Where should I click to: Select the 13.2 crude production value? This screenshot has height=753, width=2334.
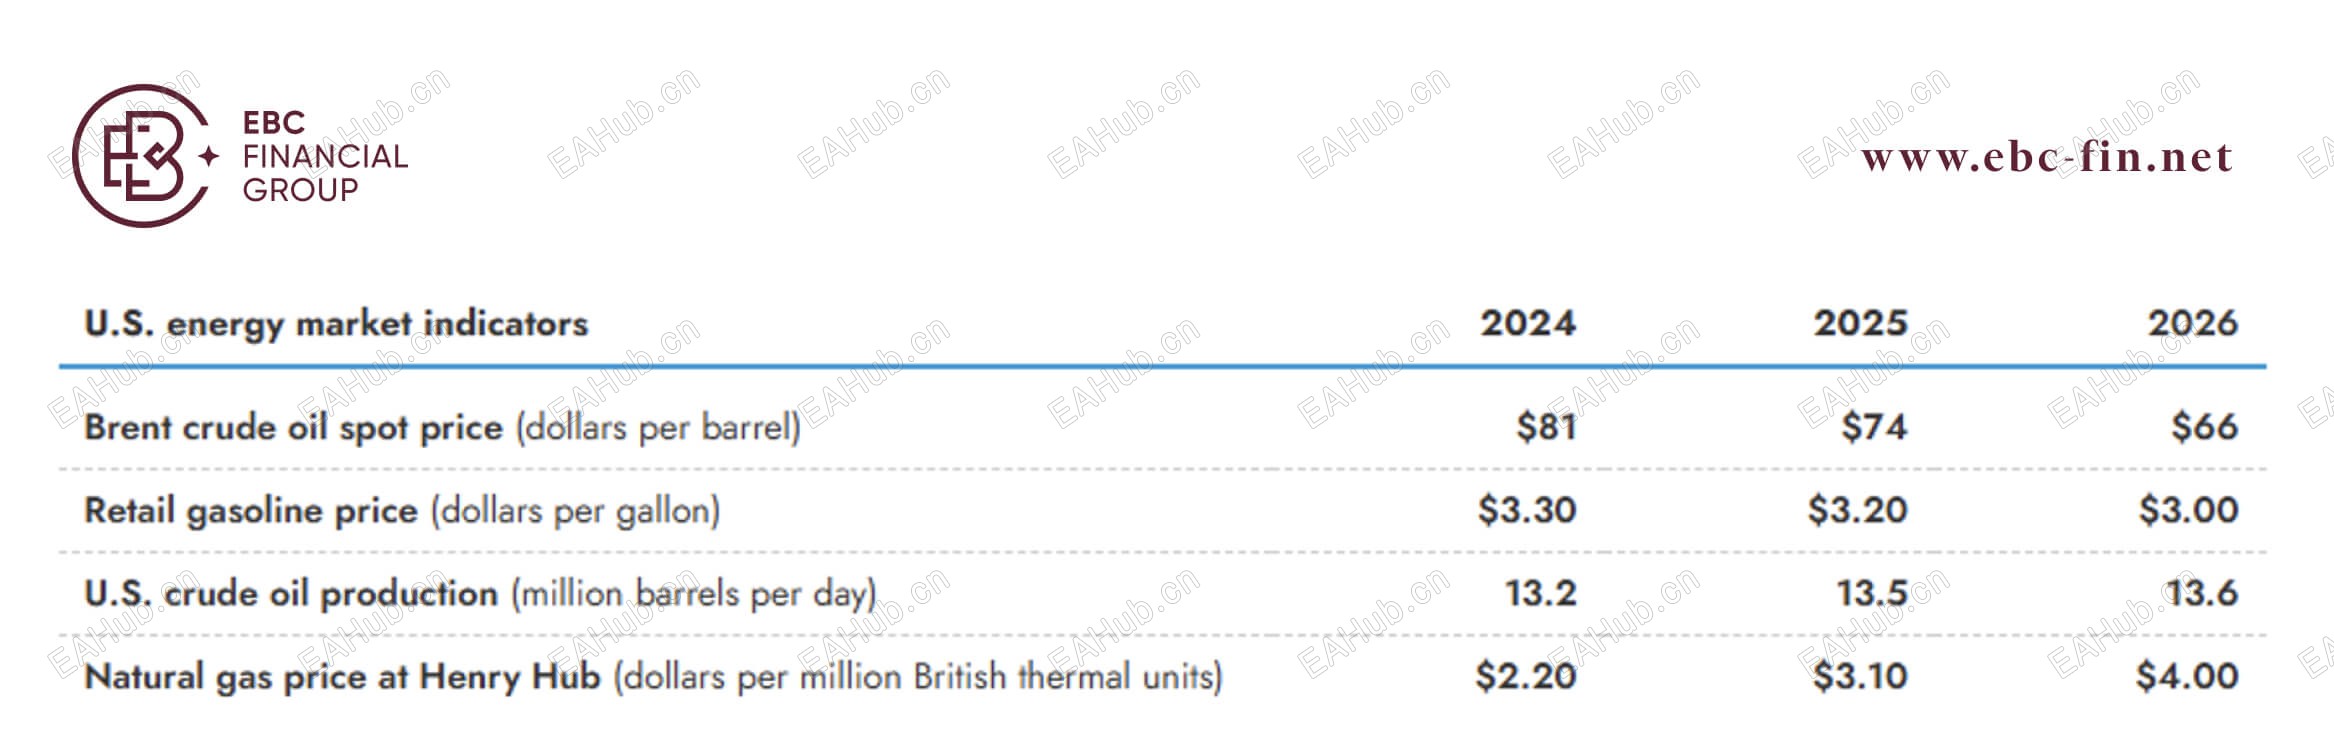pyautogui.click(x=1541, y=594)
